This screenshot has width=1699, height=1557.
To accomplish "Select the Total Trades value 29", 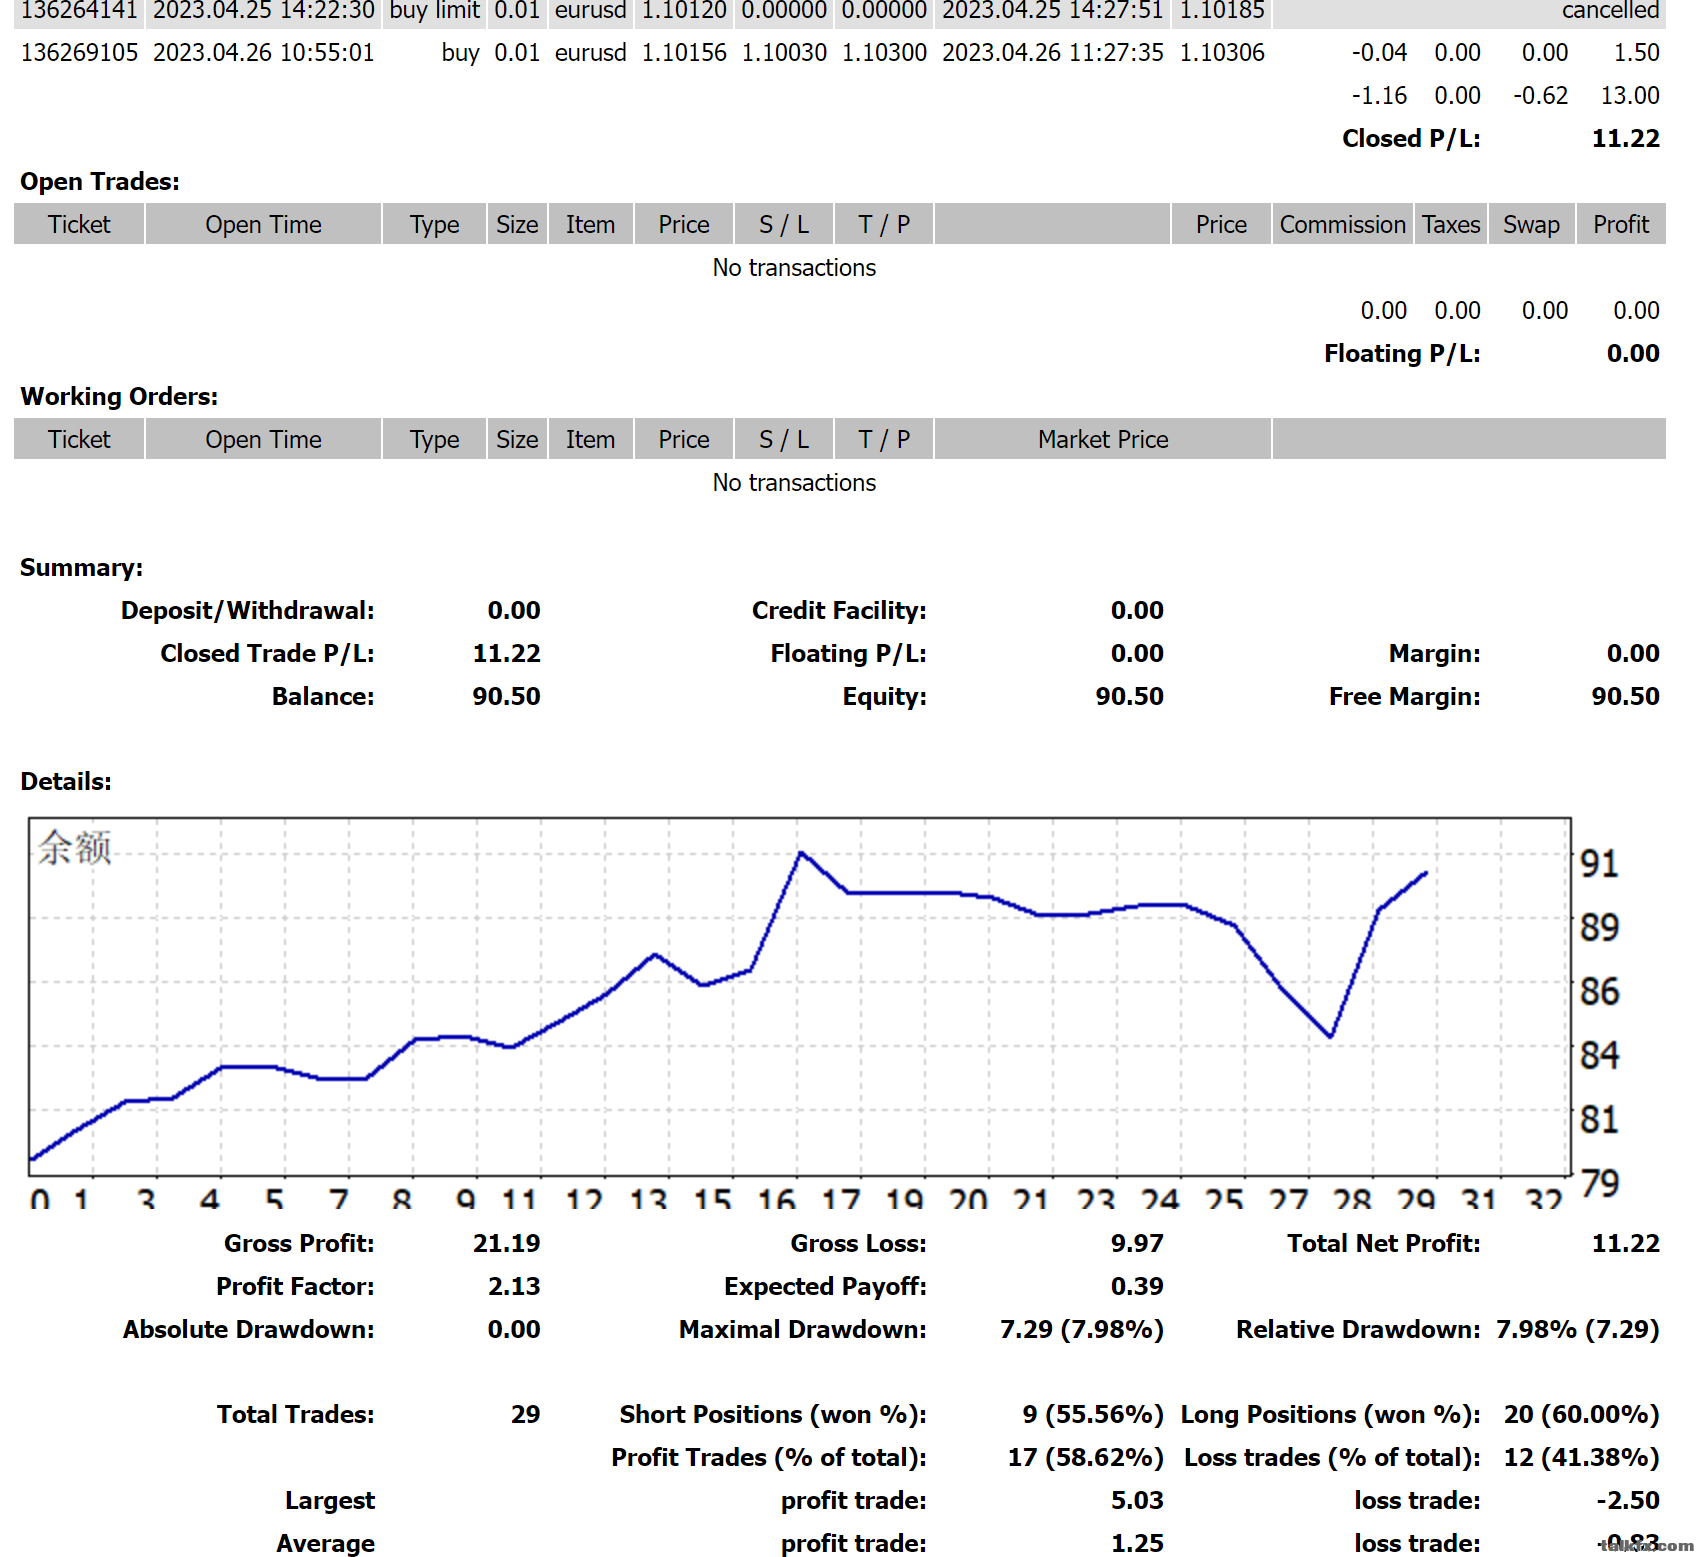I will coord(525,1415).
